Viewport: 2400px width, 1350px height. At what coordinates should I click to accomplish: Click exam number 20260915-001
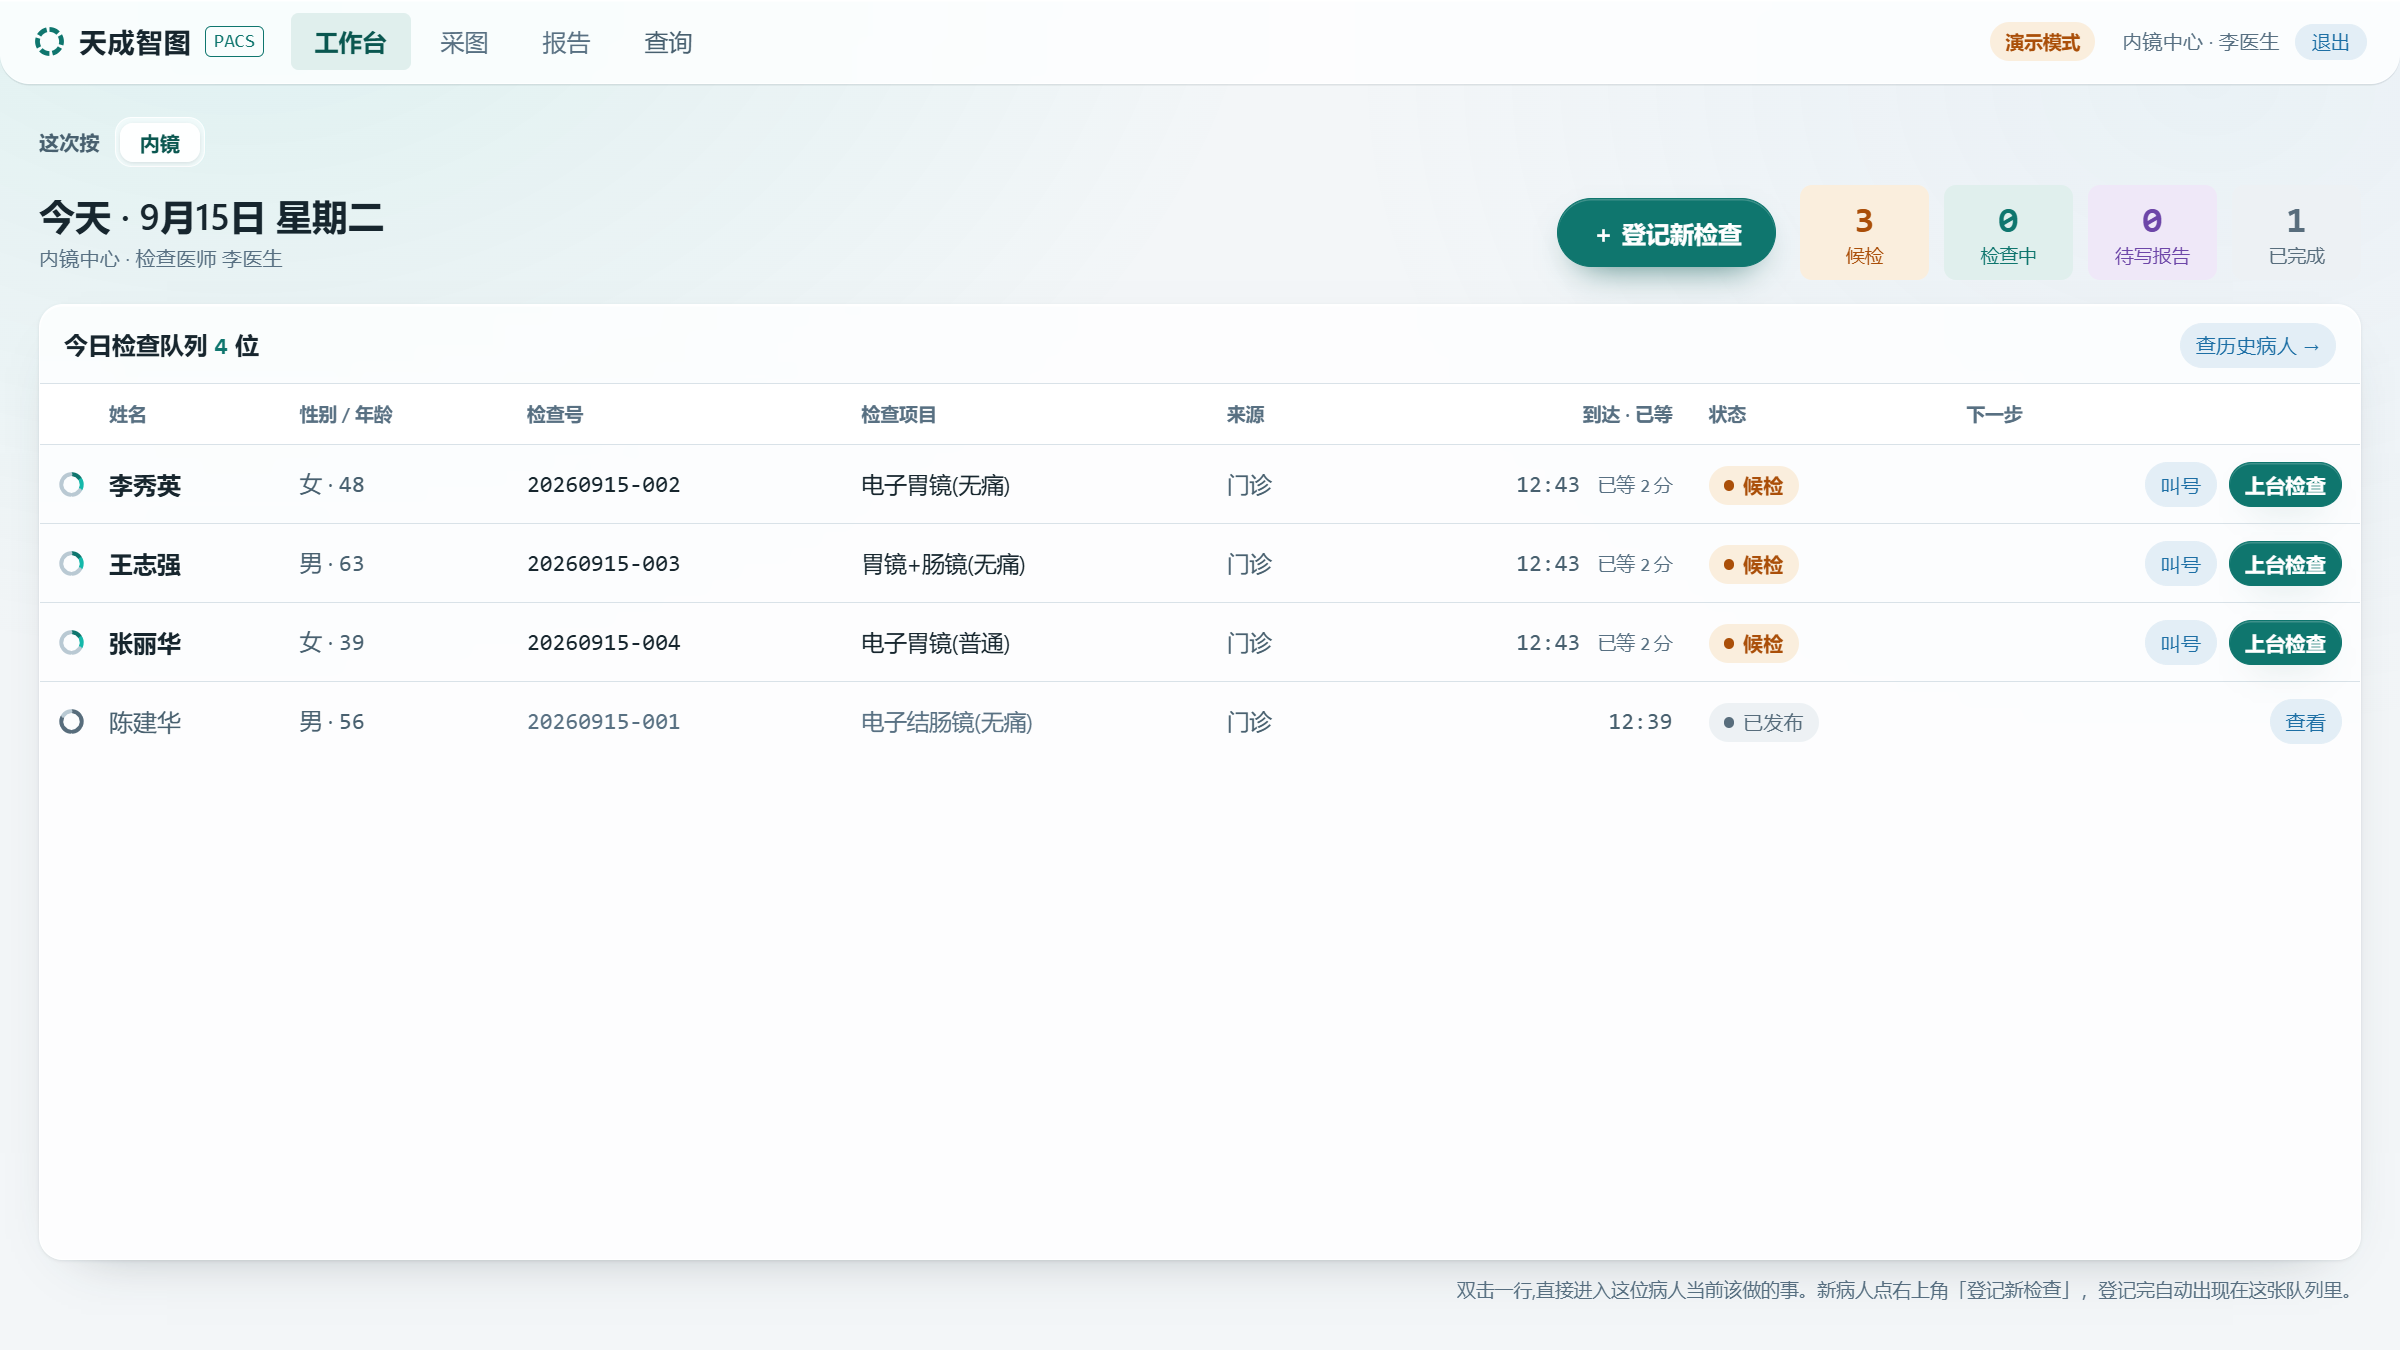tap(604, 722)
